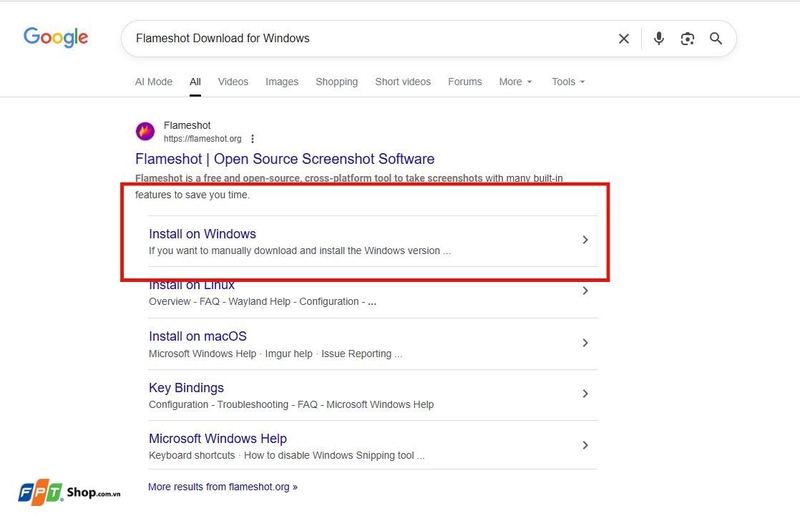Screen dimensions: 800x516
Task: Click the Flameshot site favicon
Action: 145,131
